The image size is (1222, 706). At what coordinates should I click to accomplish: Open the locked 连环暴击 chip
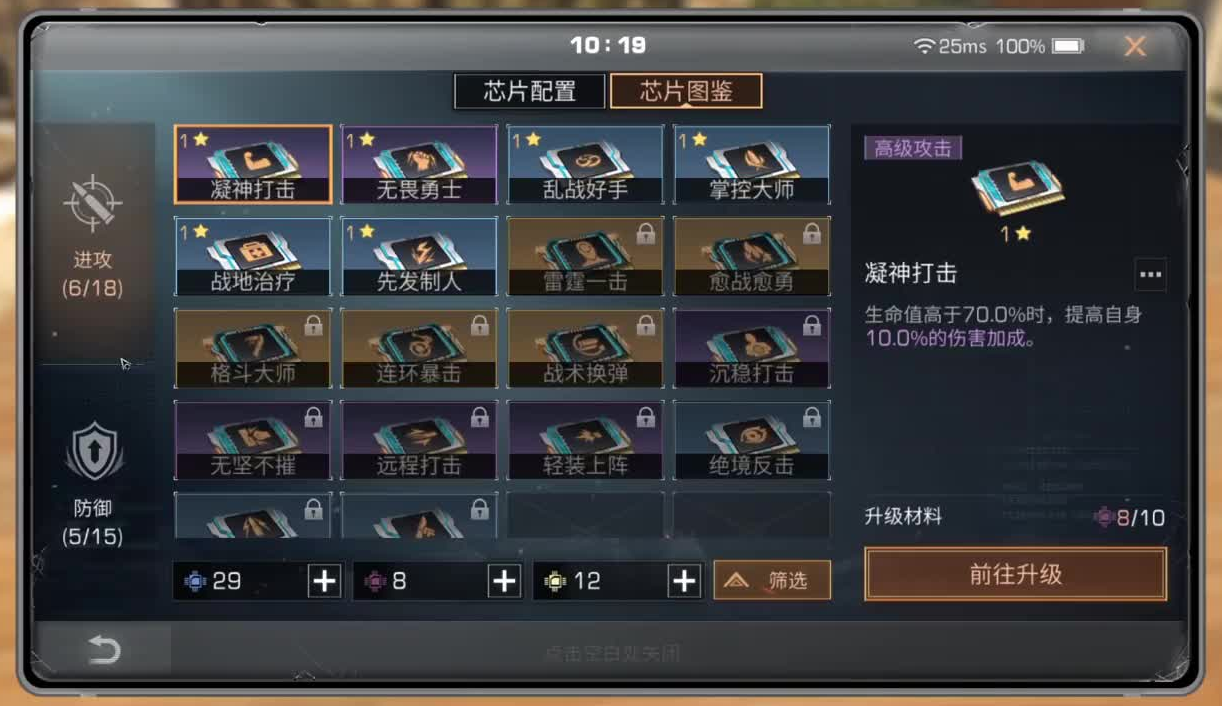pos(419,348)
